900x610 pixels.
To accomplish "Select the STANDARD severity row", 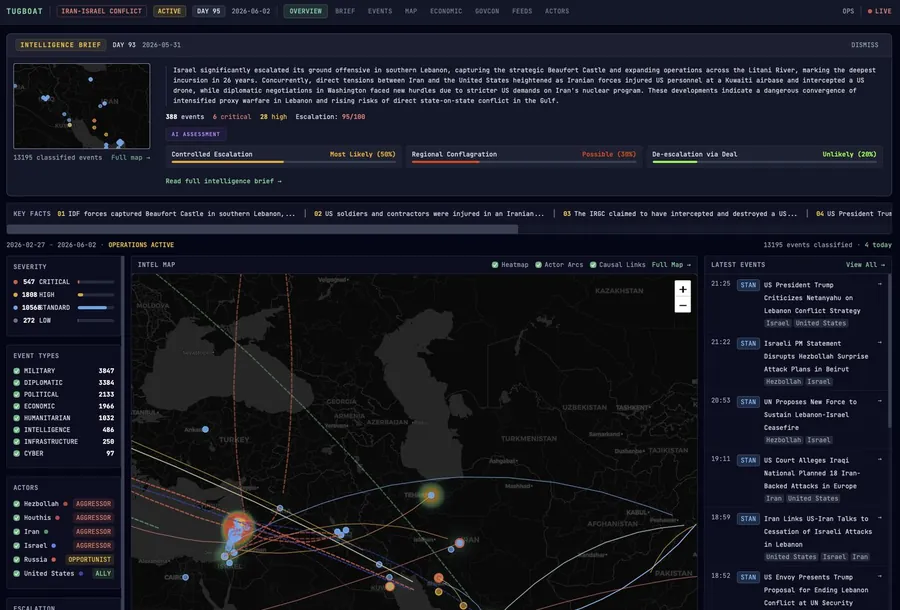I will pyautogui.click(x=64, y=308).
